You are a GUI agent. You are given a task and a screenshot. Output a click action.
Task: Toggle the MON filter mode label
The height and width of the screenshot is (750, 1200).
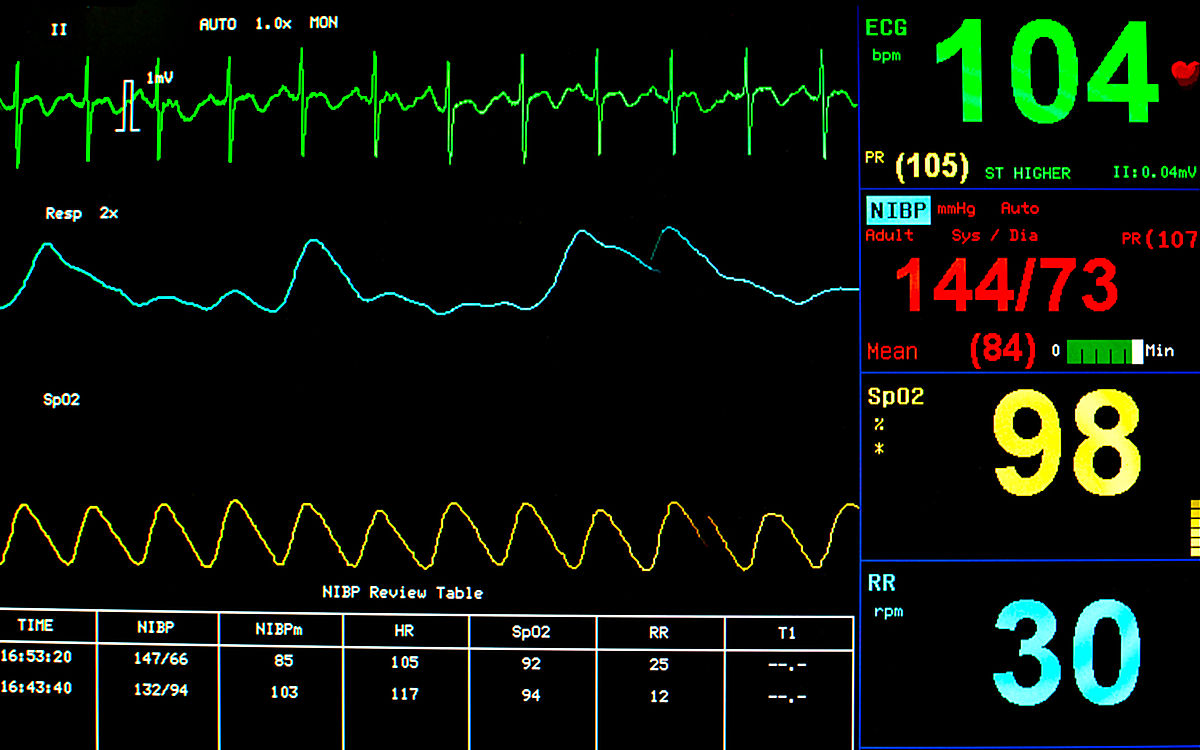click(323, 23)
